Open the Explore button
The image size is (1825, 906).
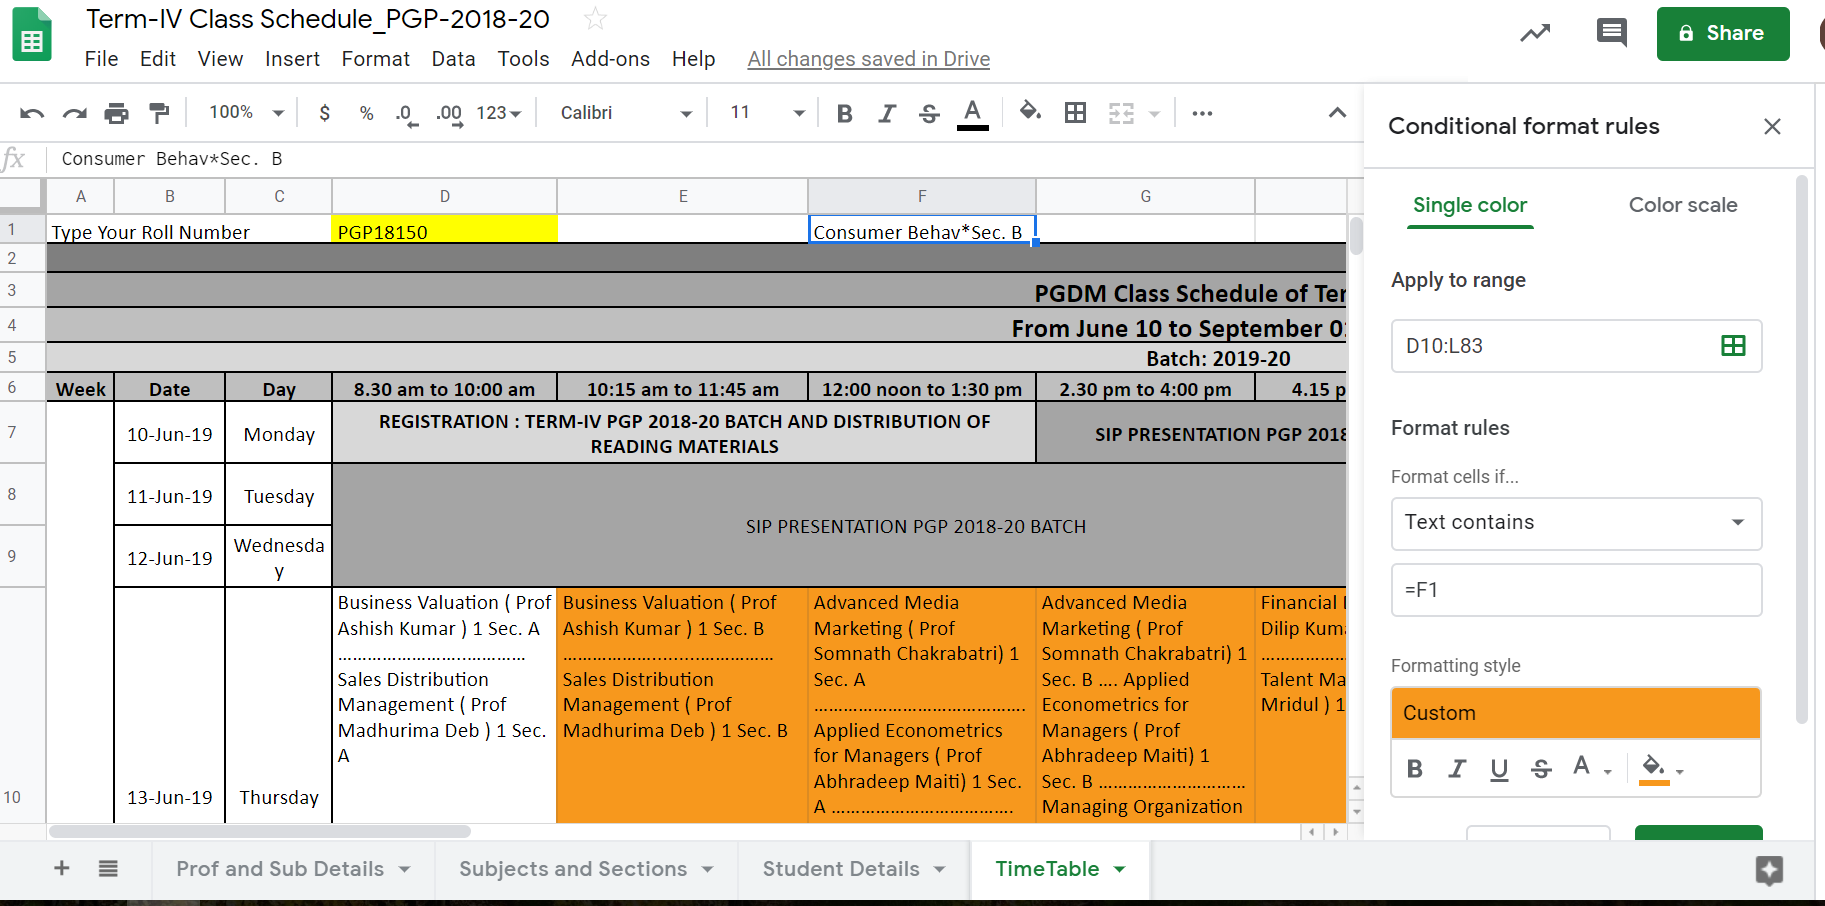(x=1769, y=870)
